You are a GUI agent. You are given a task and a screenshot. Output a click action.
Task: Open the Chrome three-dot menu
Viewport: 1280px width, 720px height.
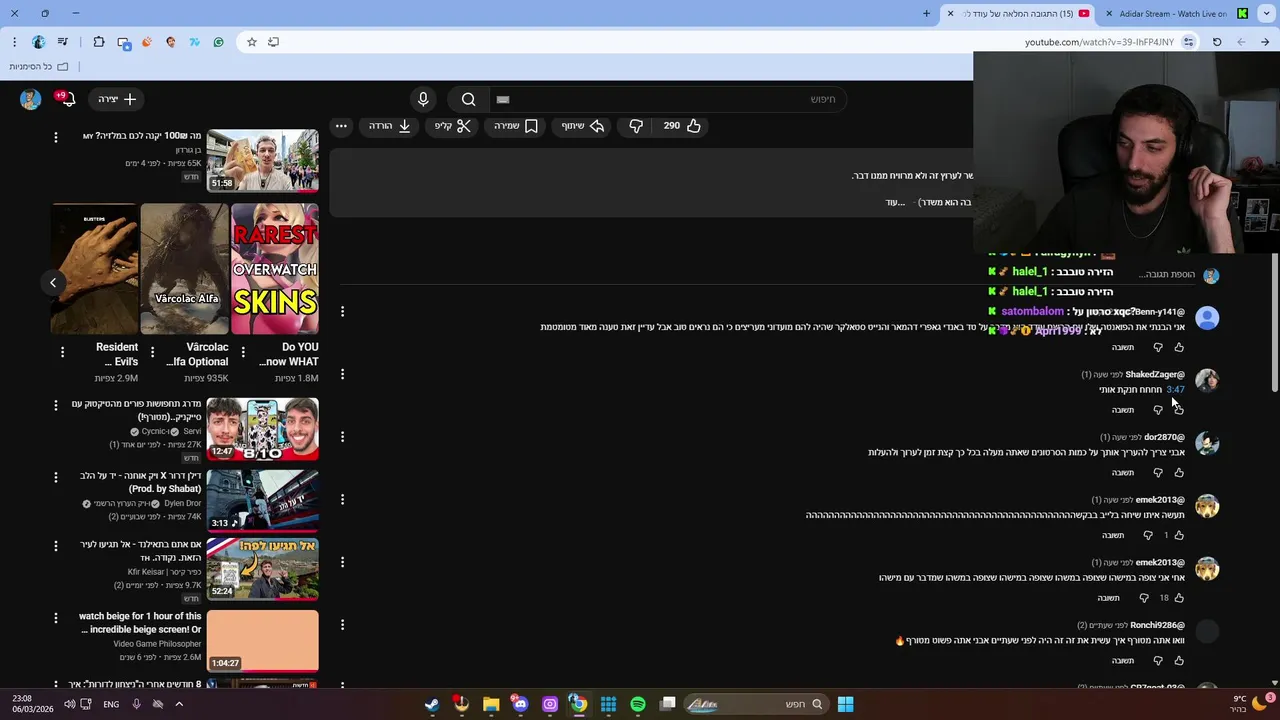[14, 42]
